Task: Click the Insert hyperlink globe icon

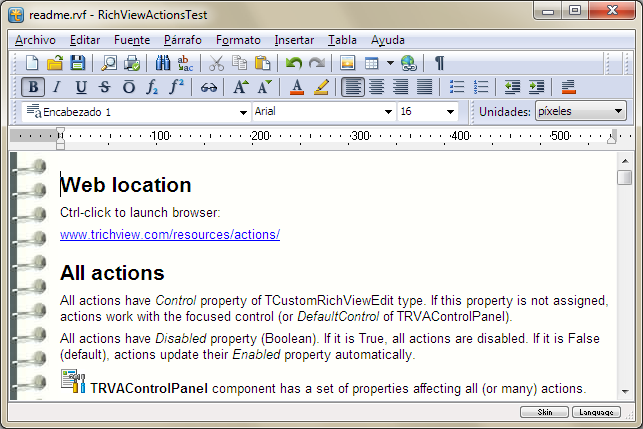Action: click(x=408, y=63)
